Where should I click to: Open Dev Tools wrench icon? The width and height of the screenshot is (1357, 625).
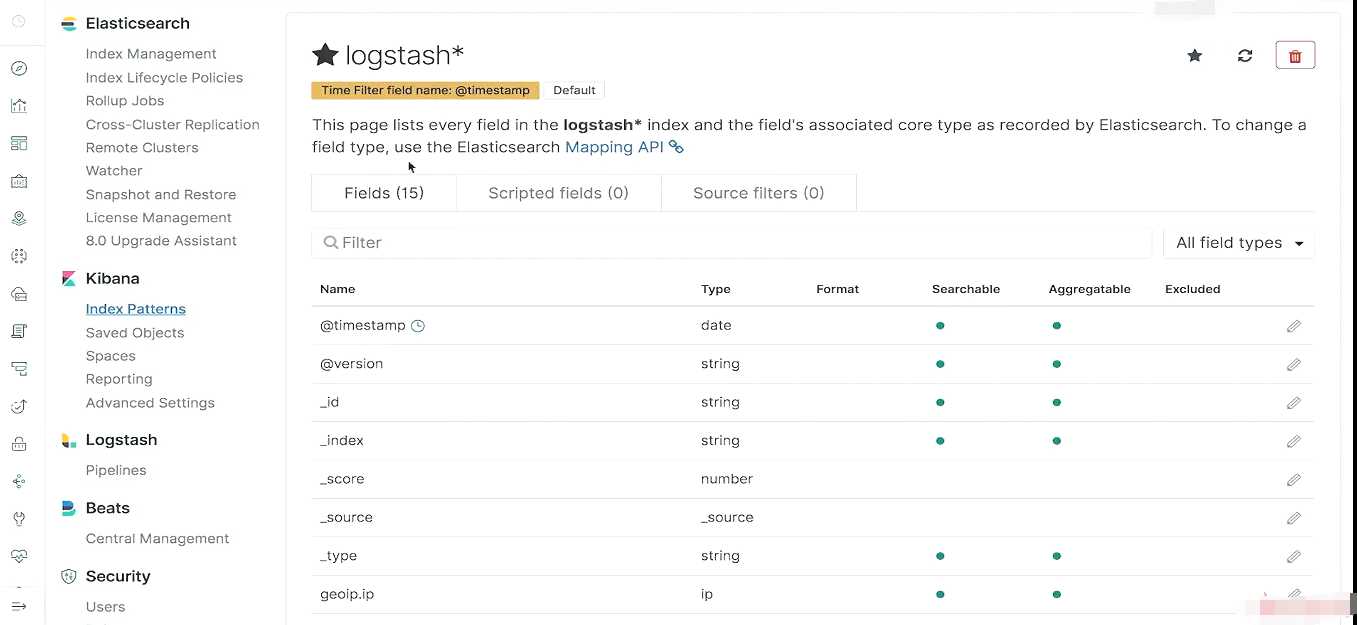[x=19, y=518]
